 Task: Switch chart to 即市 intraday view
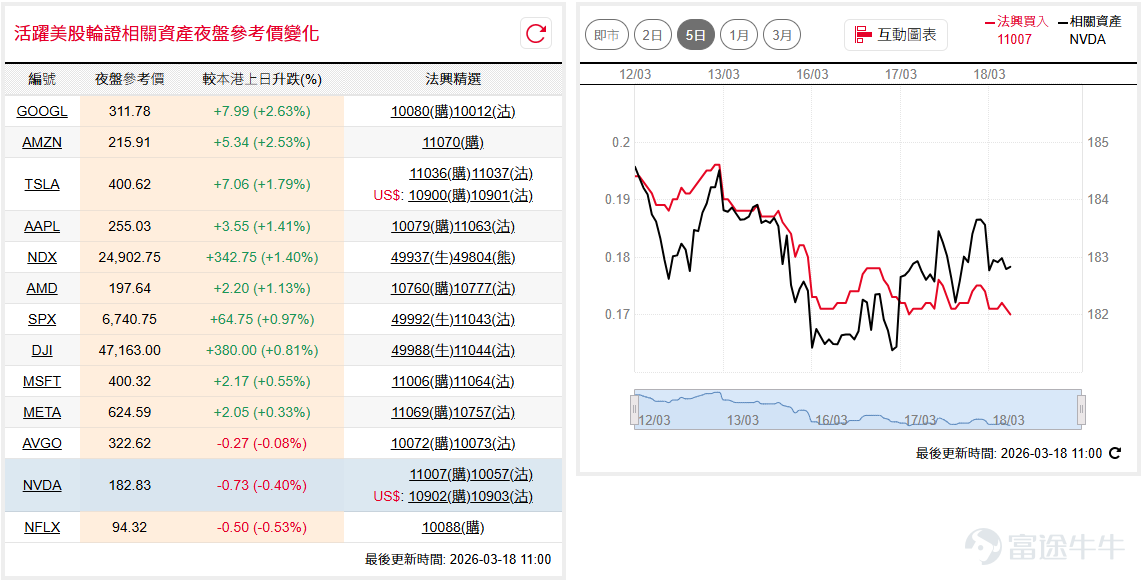[607, 35]
